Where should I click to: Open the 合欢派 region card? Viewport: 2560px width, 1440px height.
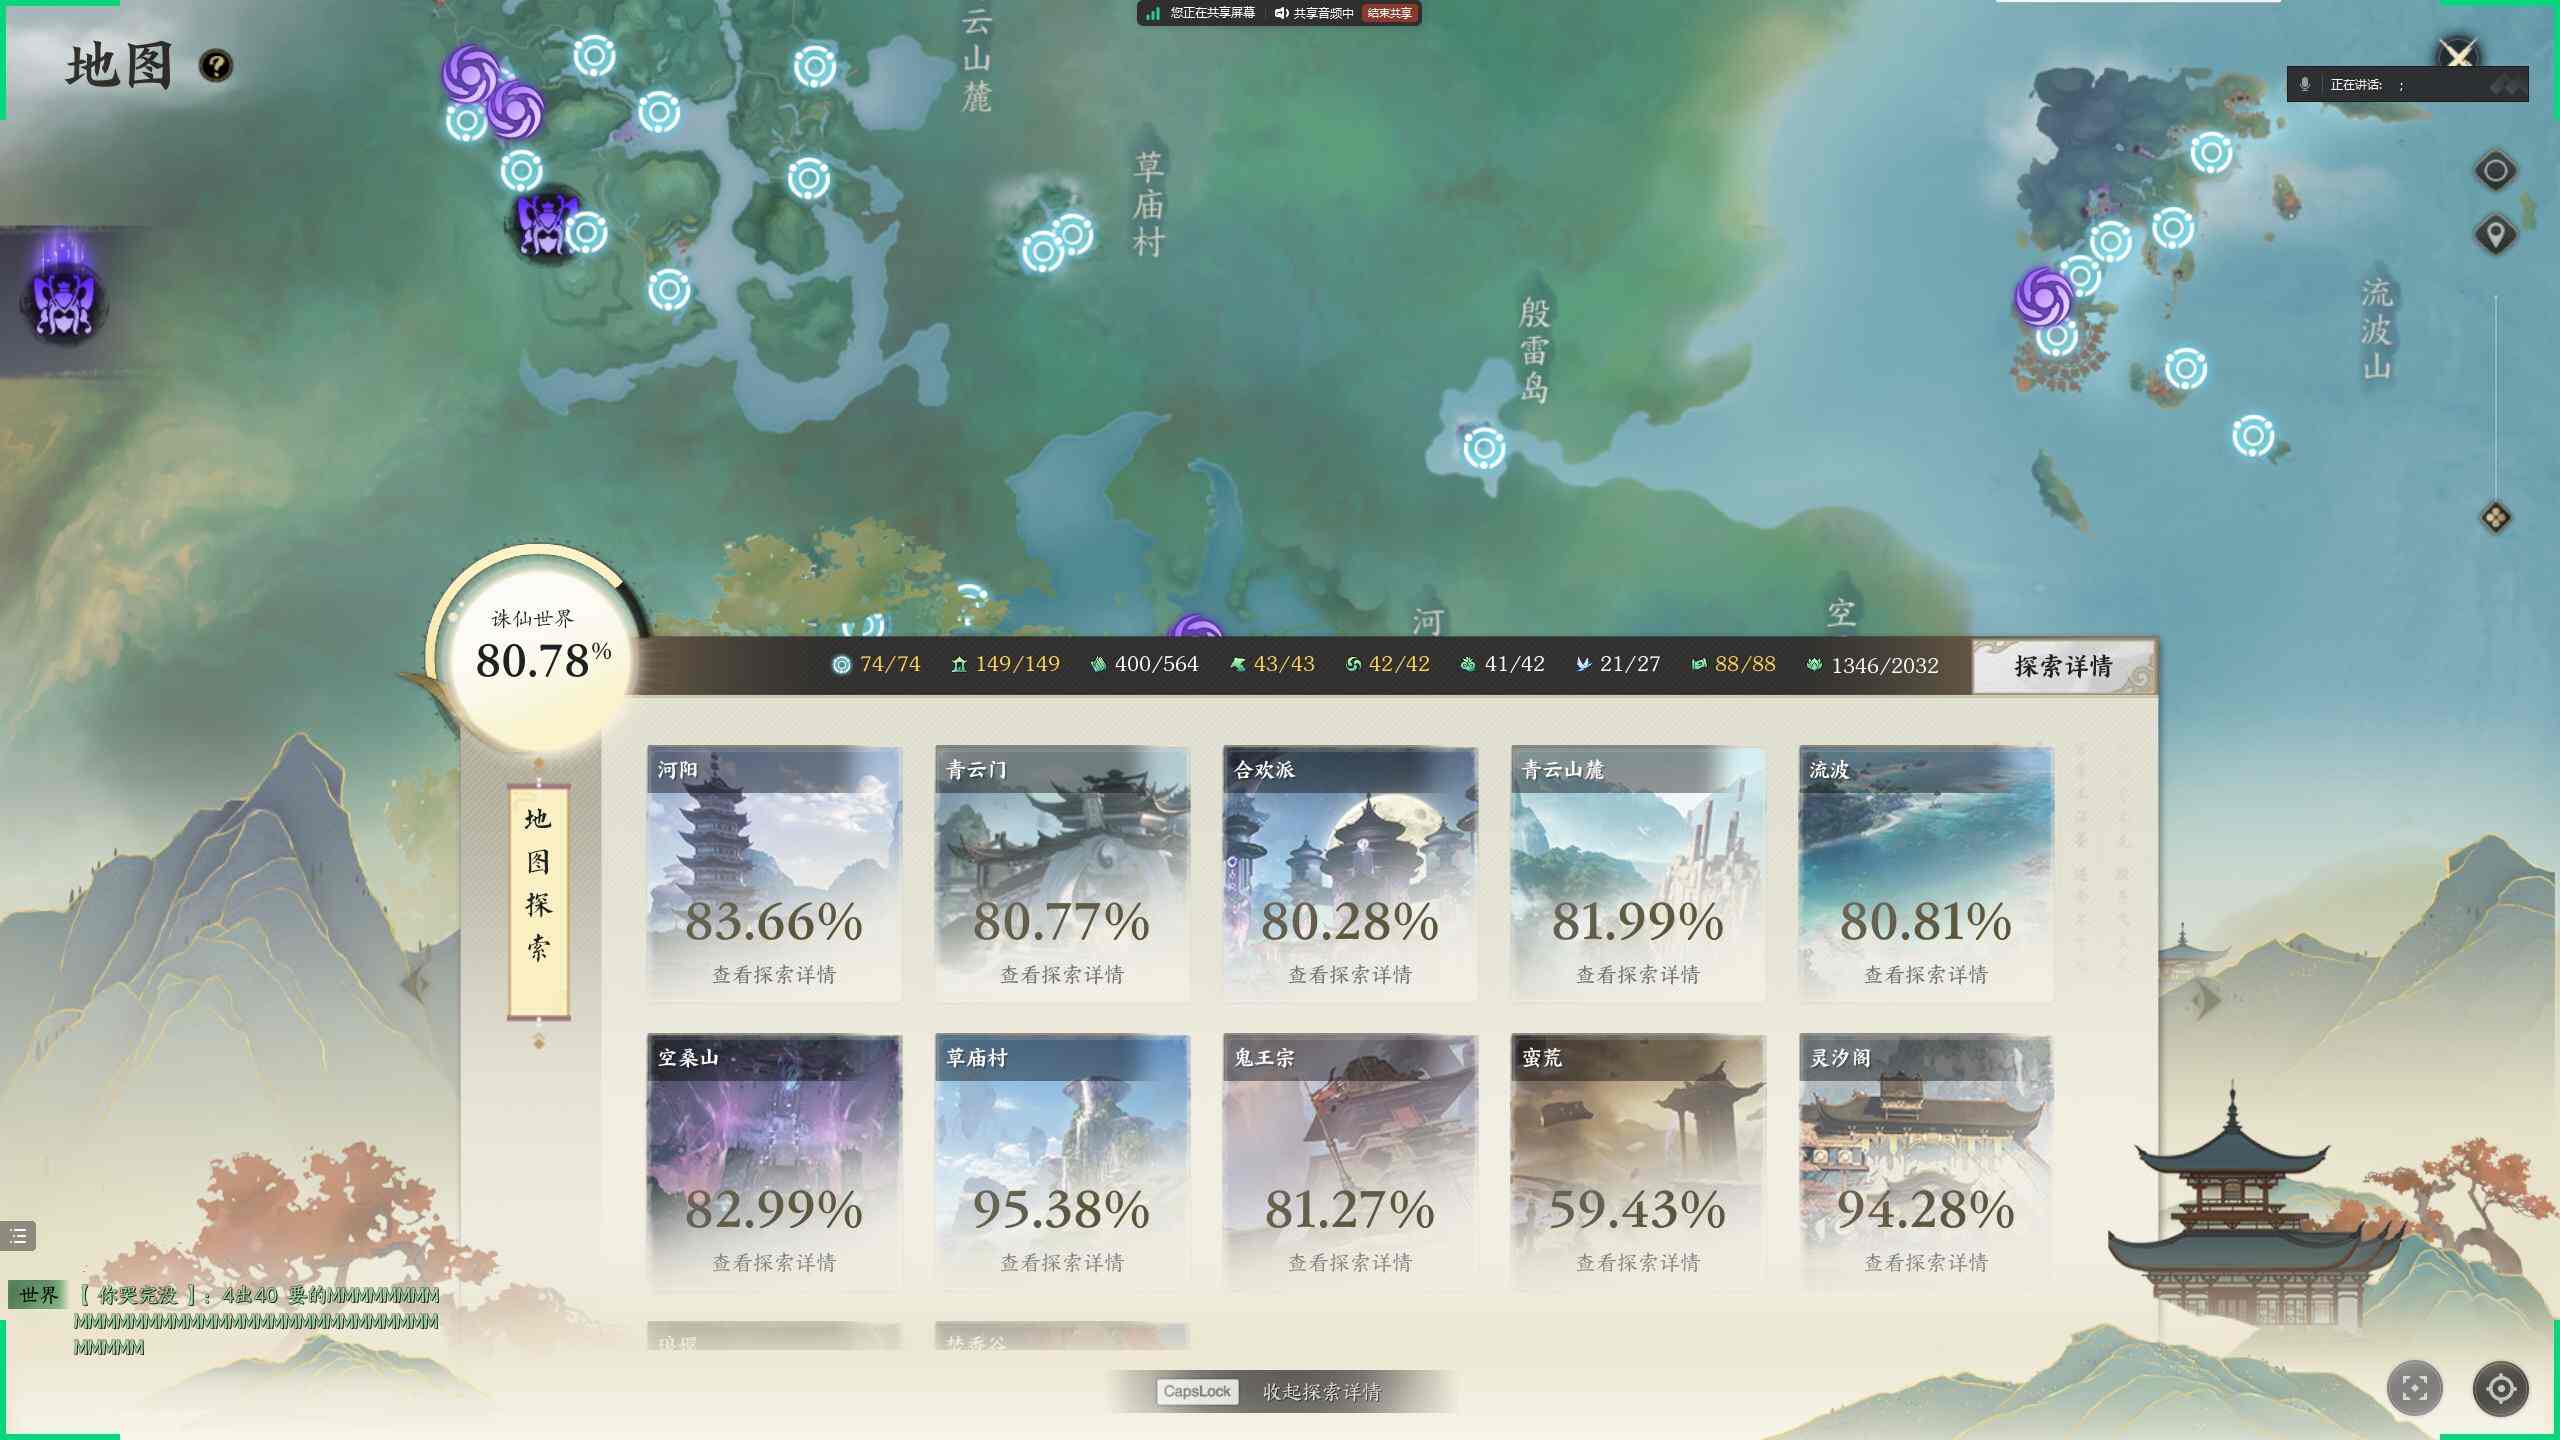(x=1350, y=873)
